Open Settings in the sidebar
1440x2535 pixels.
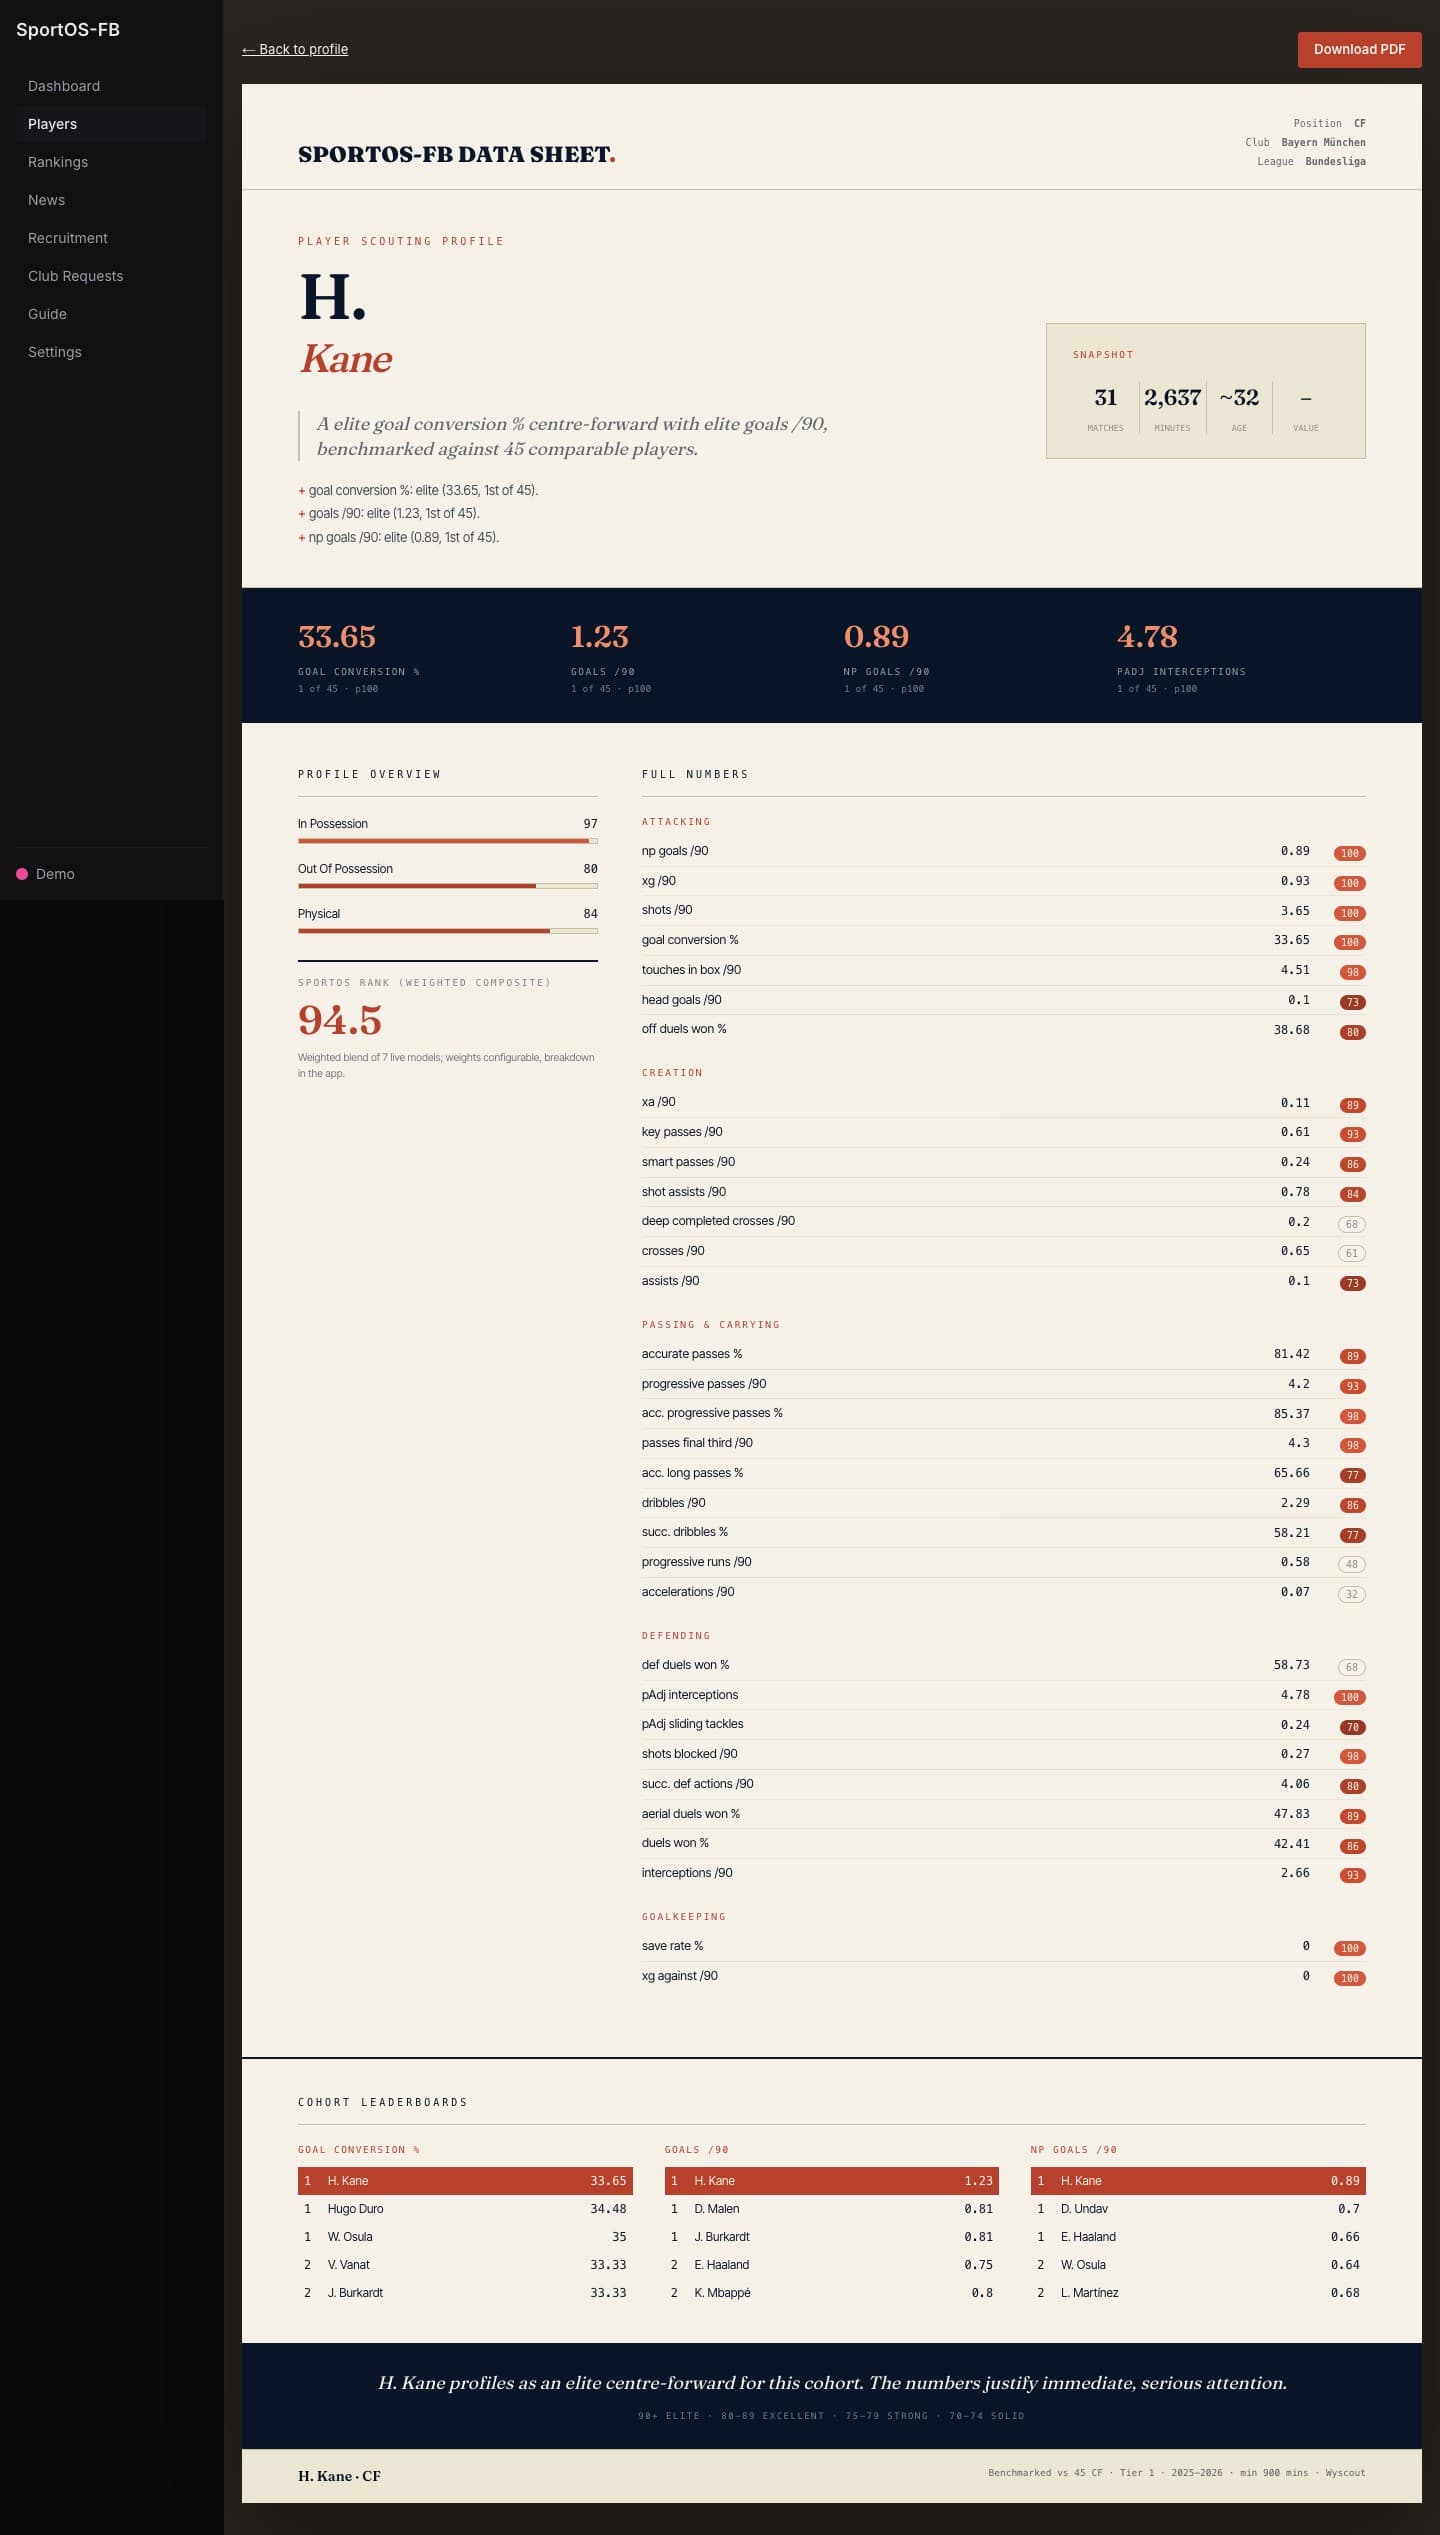(x=111, y=352)
